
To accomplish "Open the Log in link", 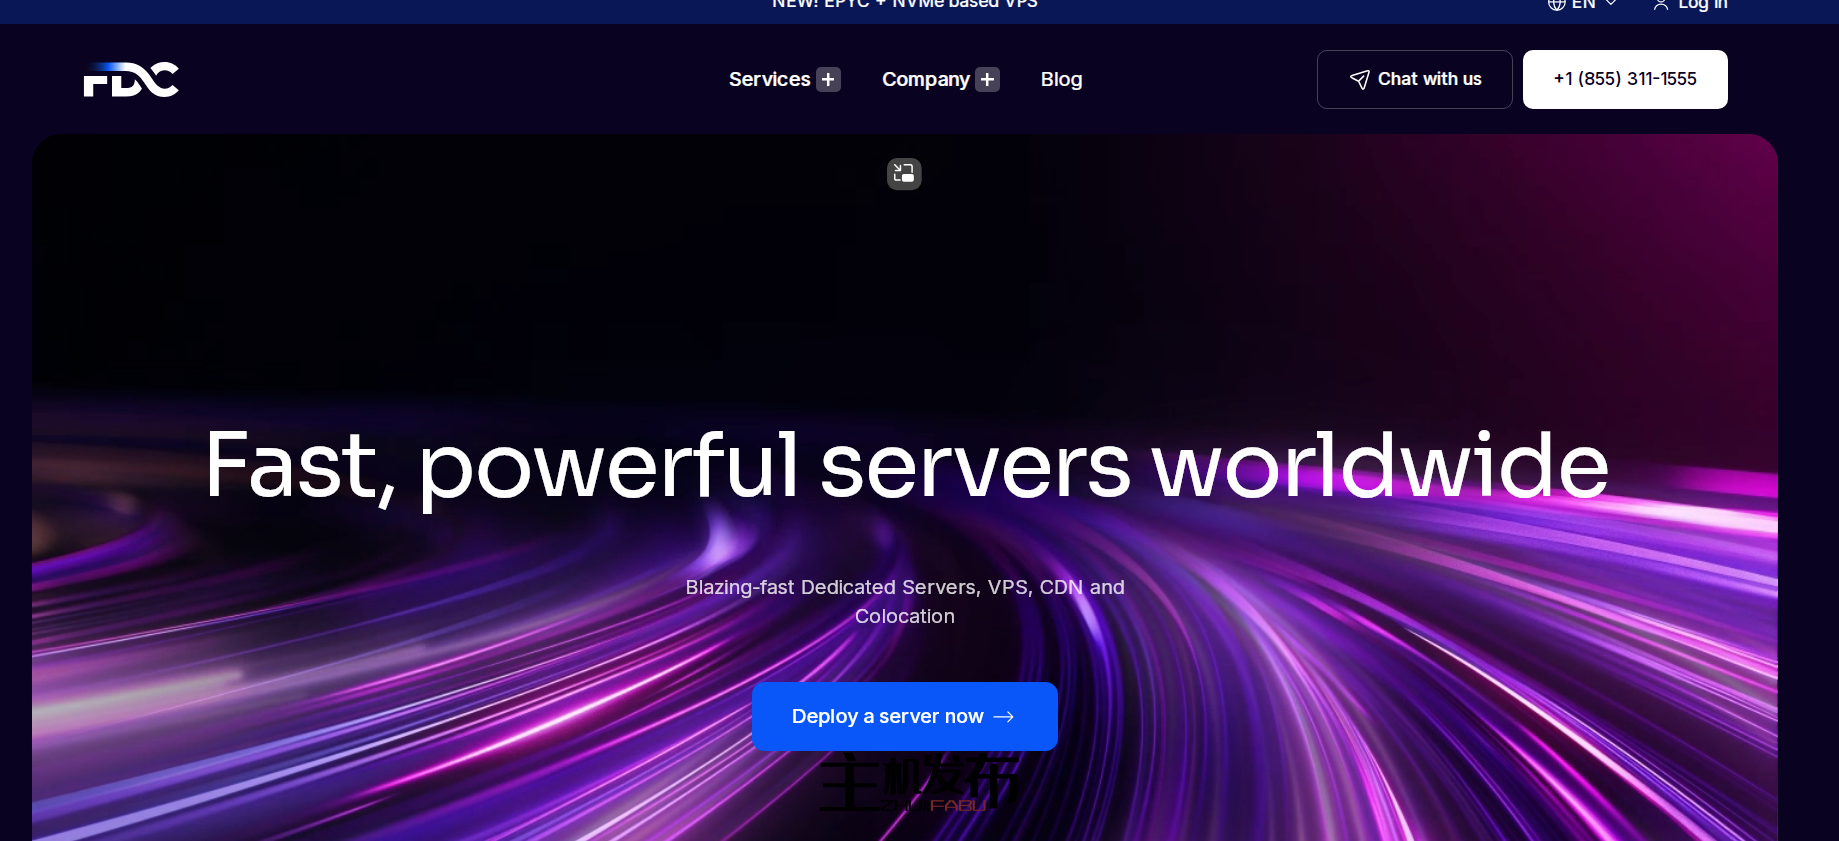I will tap(1702, 5).
